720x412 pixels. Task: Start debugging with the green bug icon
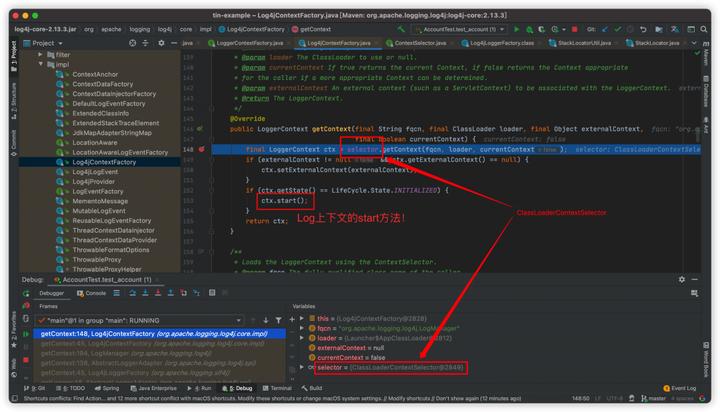pos(529,29)
